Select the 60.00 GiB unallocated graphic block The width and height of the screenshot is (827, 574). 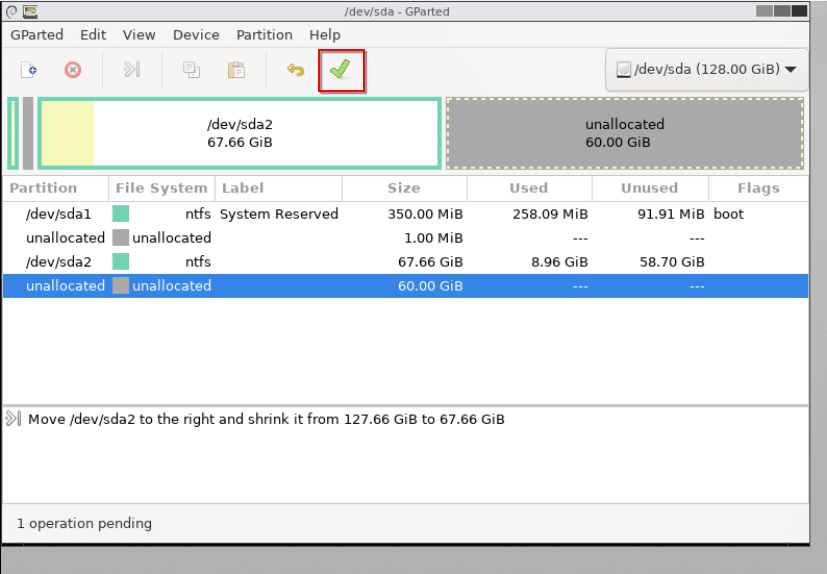[x=624, y=133]
